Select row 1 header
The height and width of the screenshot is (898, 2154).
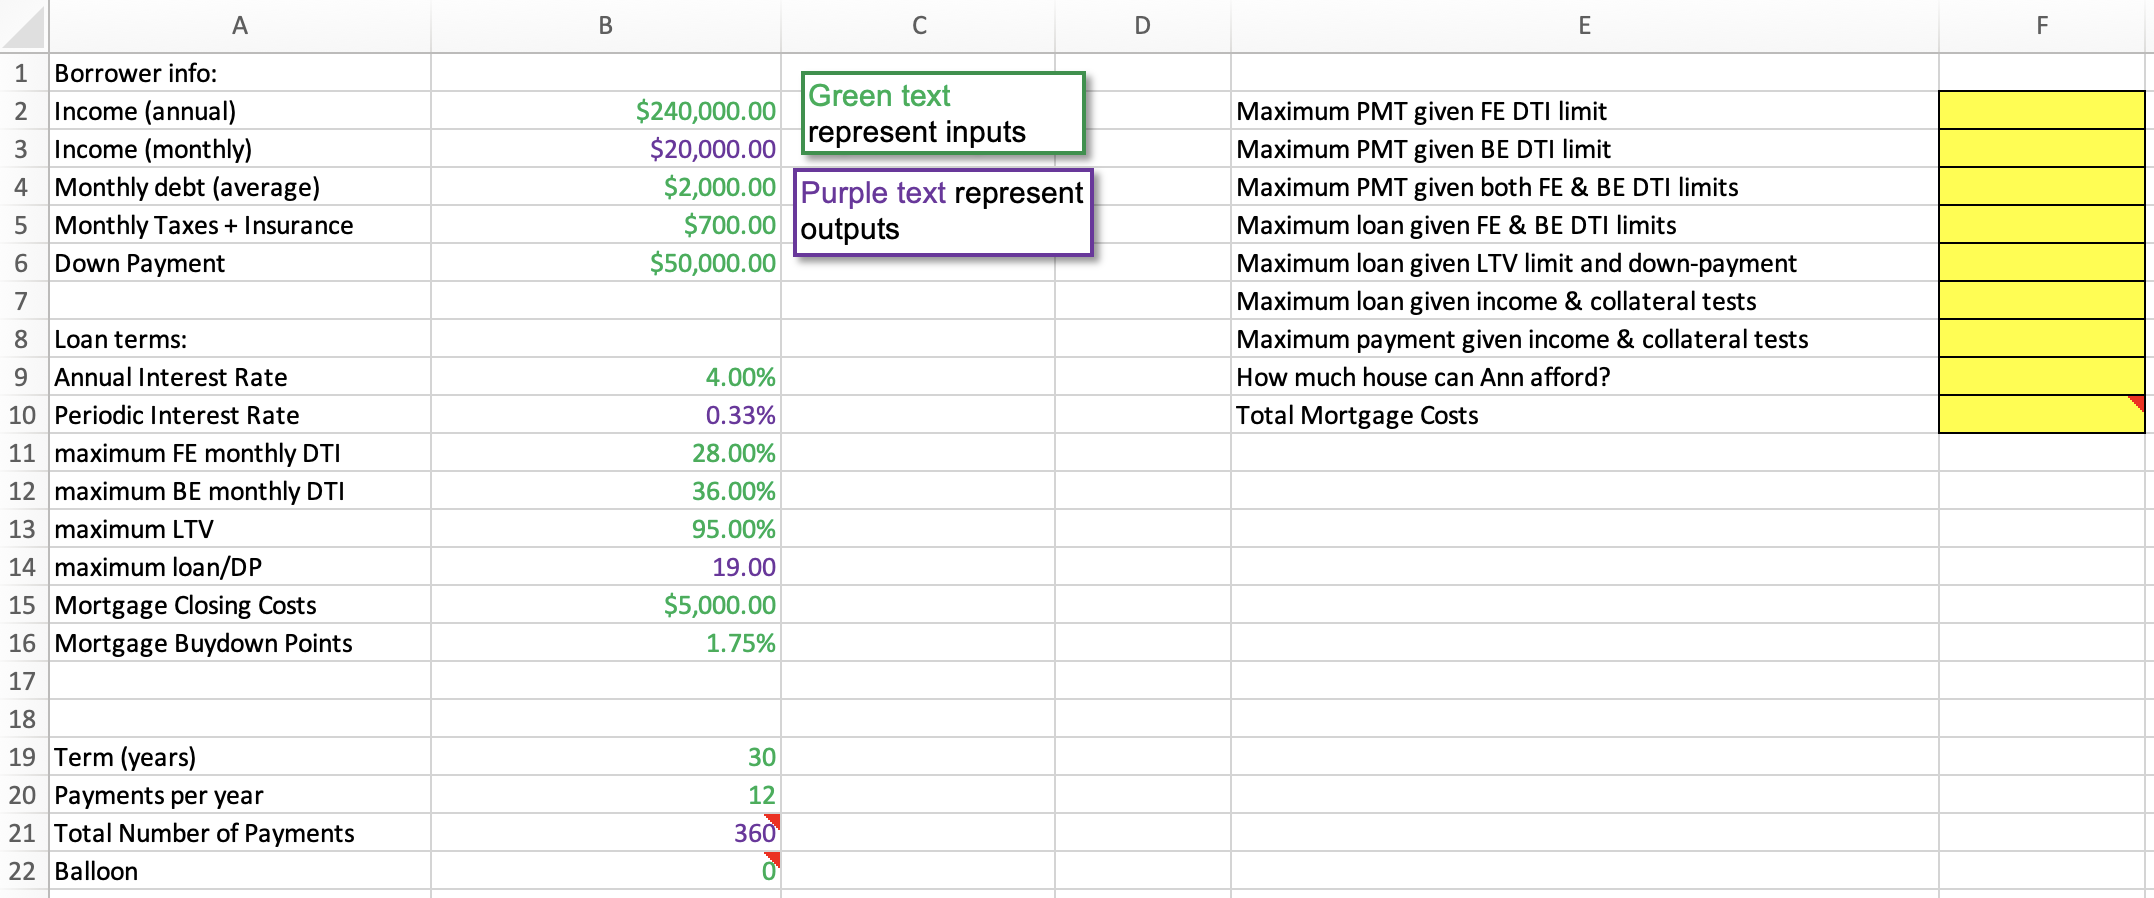click(x=23, y=73)
